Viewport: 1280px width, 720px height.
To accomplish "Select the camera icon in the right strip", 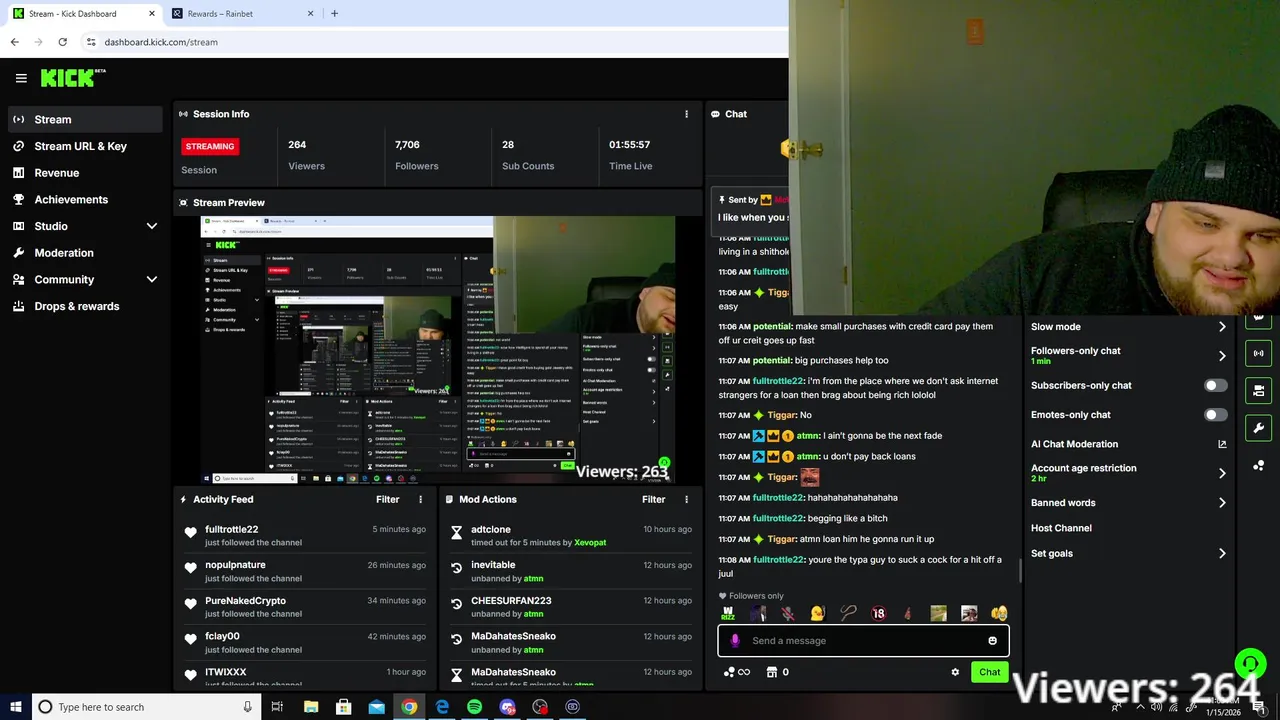I will tap(1258, 390).
